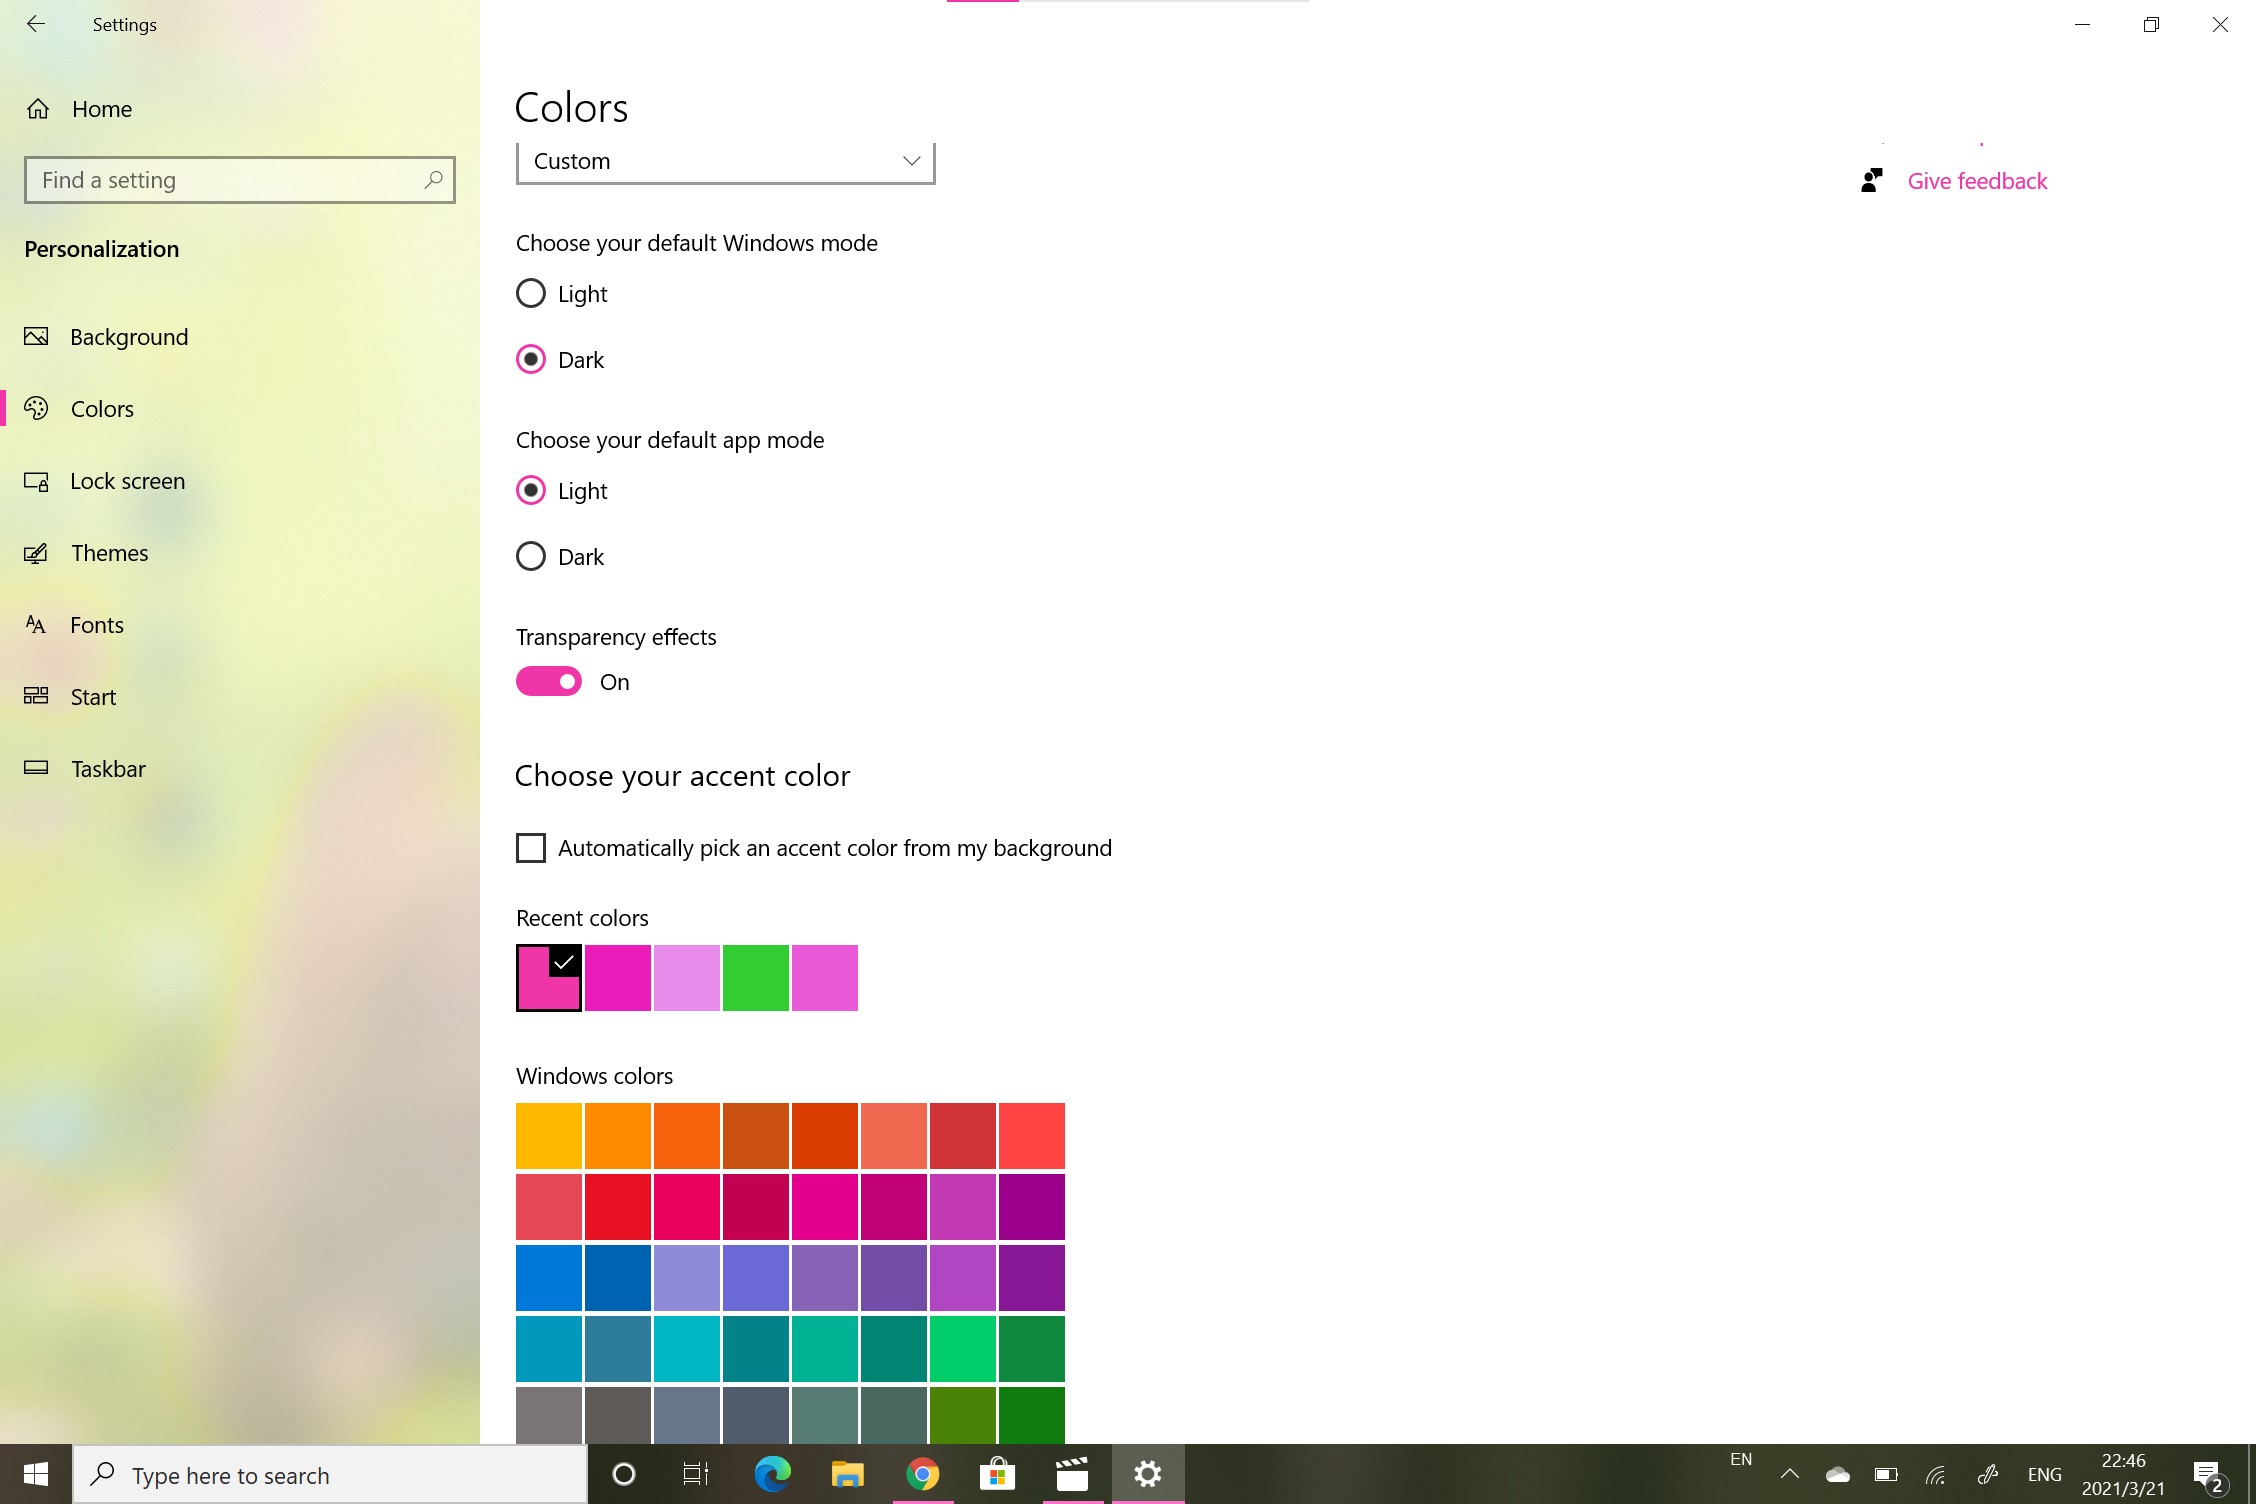
Task: Go to the Taskbar page
Action: [108, 769]
